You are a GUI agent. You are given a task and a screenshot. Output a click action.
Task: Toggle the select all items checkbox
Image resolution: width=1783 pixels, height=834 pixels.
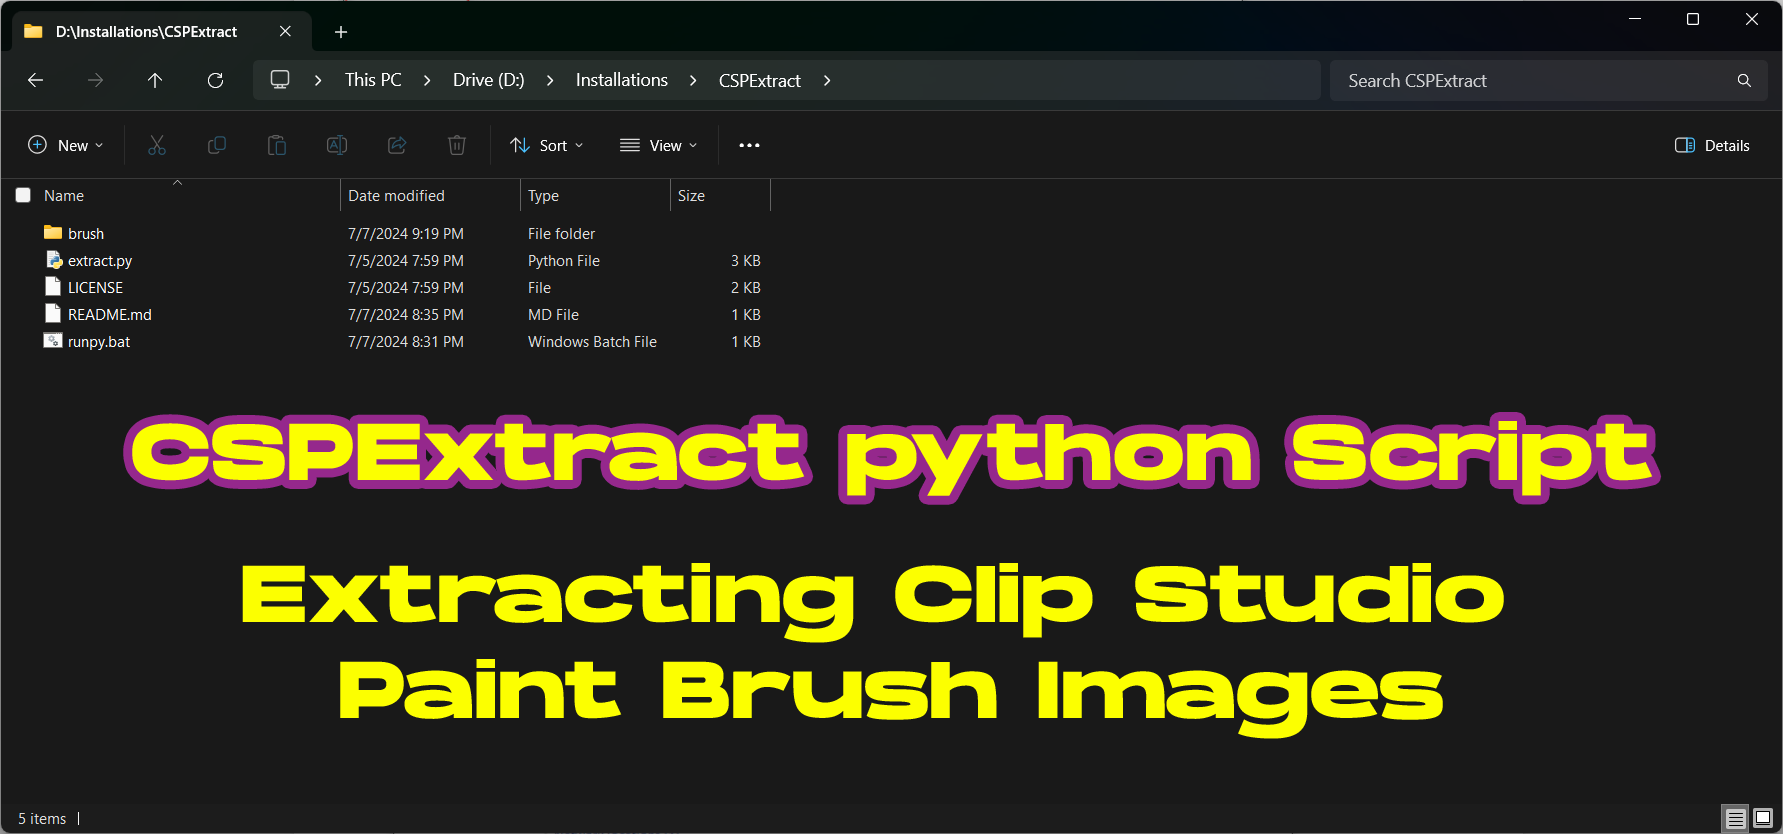pos(23,195)
